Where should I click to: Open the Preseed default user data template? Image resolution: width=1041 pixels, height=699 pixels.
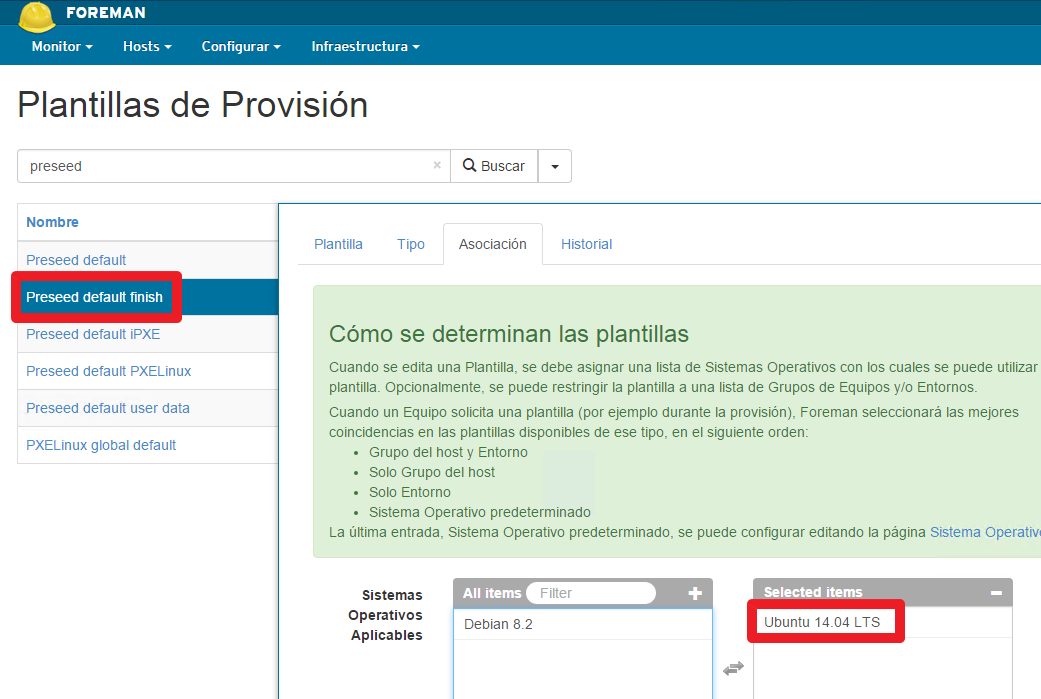(x=108, y=408)
